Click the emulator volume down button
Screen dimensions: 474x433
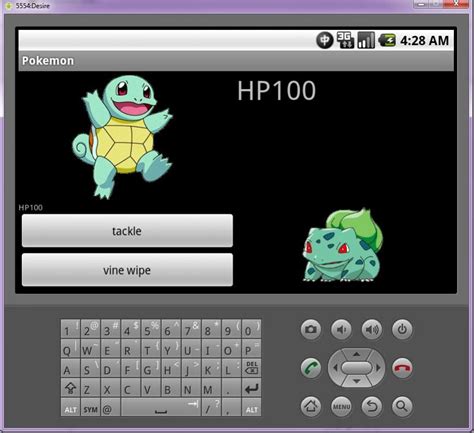pos(341,329)
